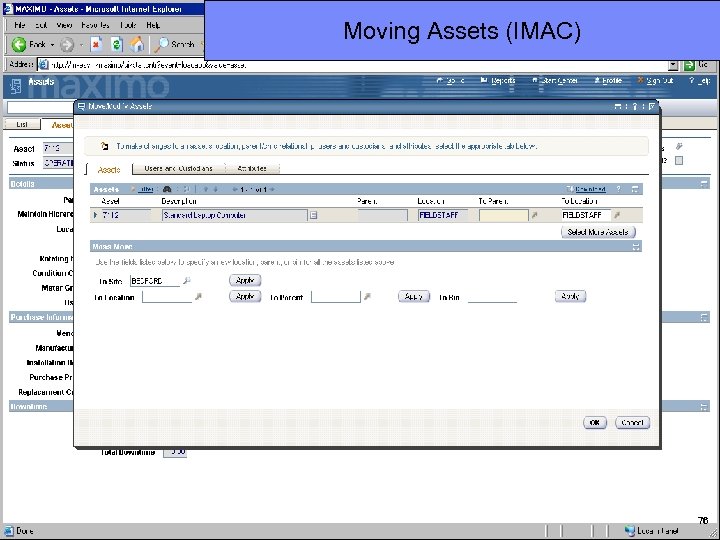The width and height of the screenshot is (720, 540).
Task: Click the empty Mass Move To Location field
Action: coord(167,297)
